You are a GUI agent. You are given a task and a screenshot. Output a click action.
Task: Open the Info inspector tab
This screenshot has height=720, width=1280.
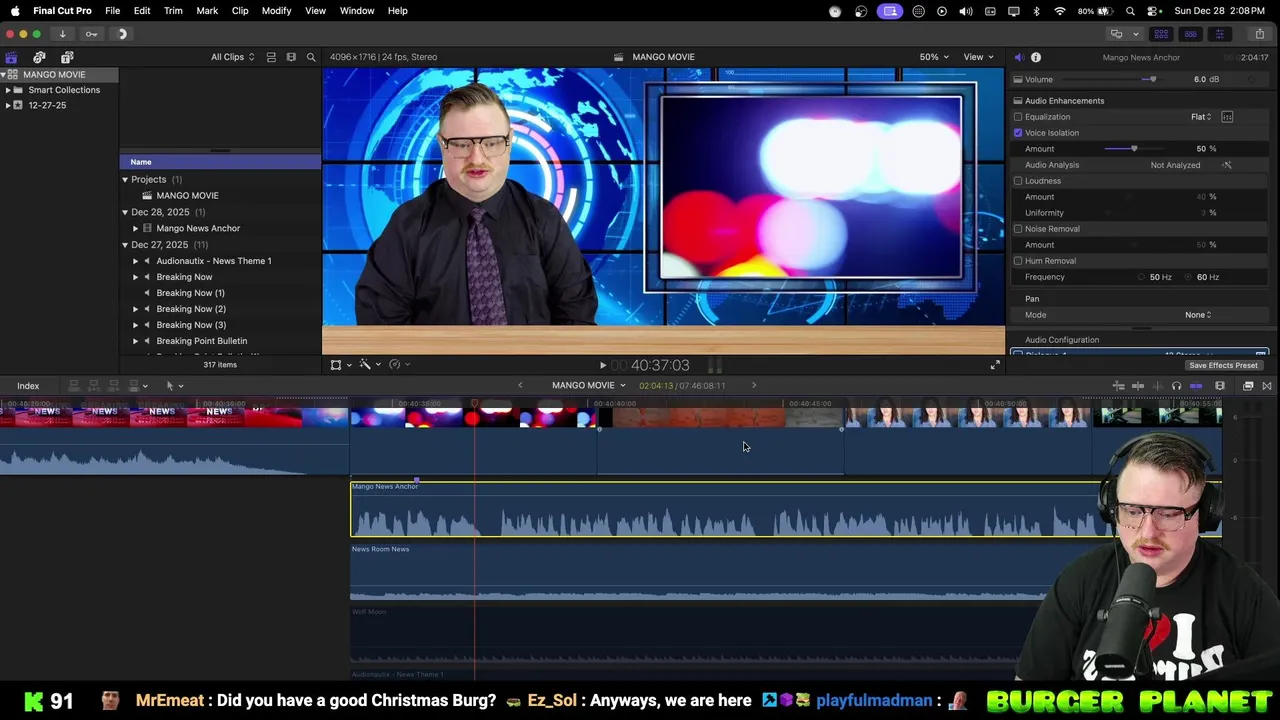1036,57
